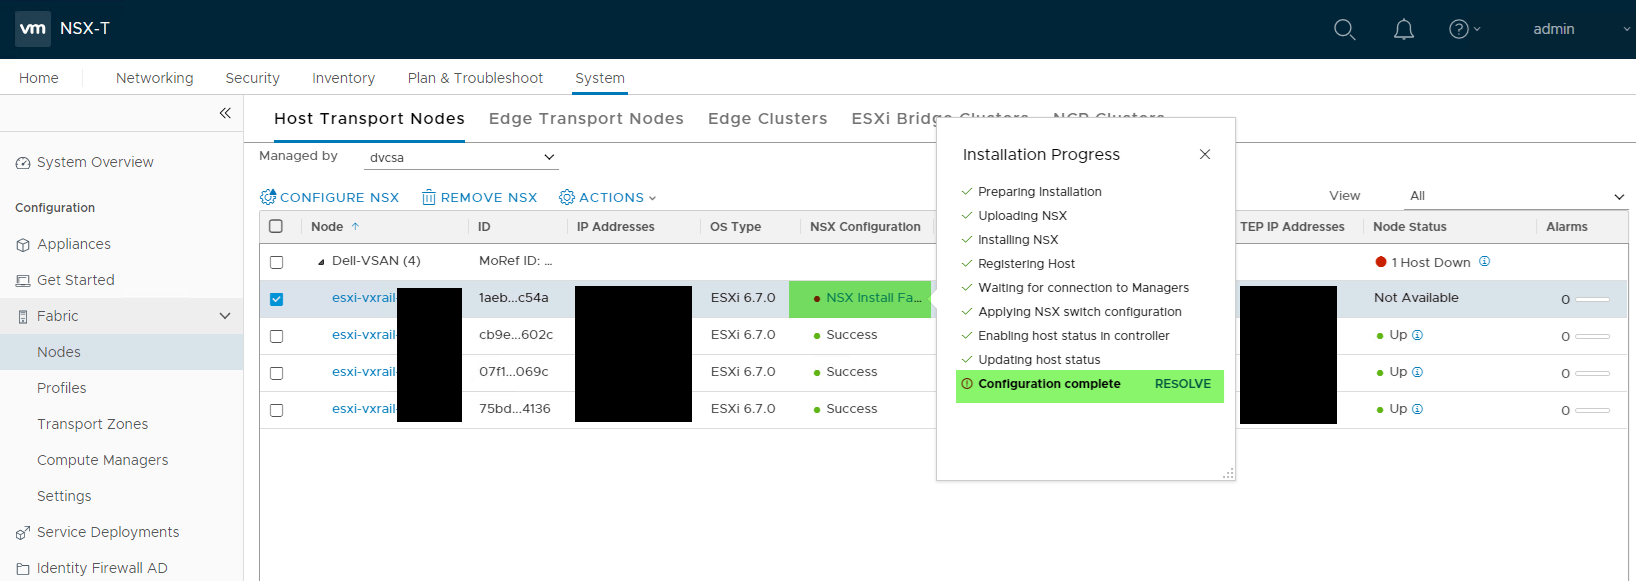The width and height of the screenshot is (1636, 581).
Task: Click alarms bar for 1aeb...c54a row
Action: tap(1592, 299)
